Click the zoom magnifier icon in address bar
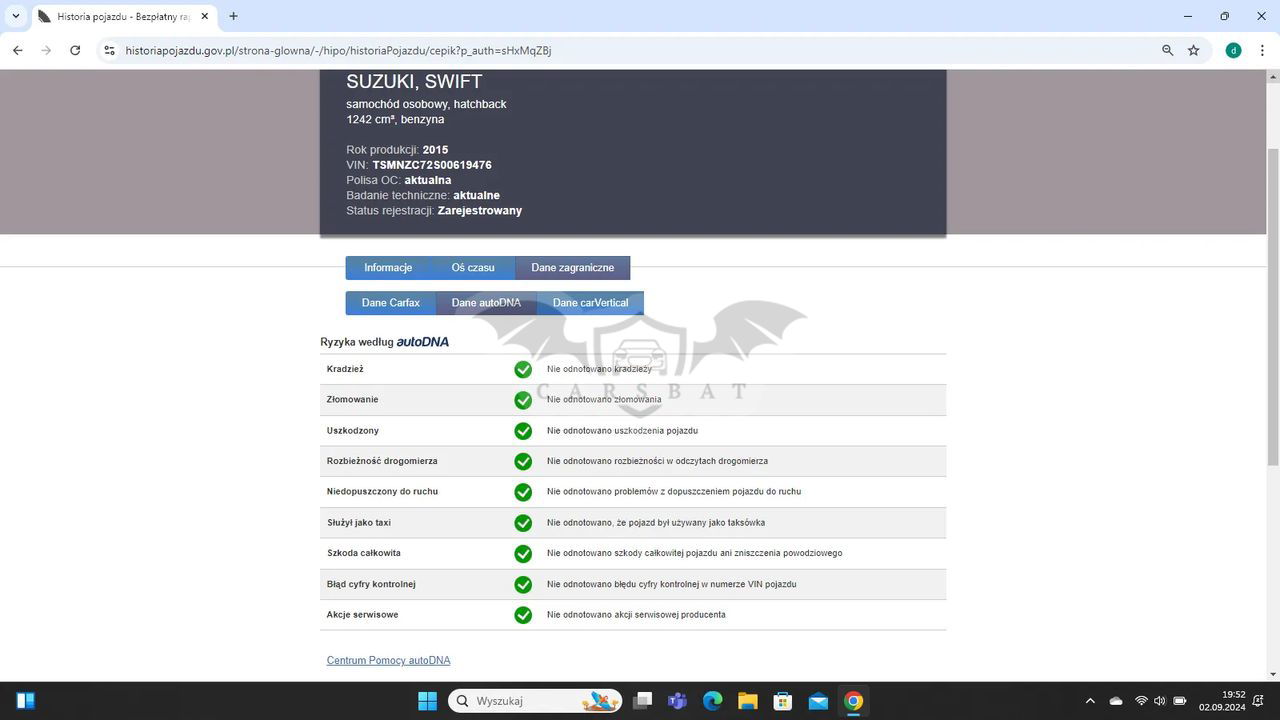Image resolution: width=1280 pixels, height=720 pixels. [x=1167, y=50]
